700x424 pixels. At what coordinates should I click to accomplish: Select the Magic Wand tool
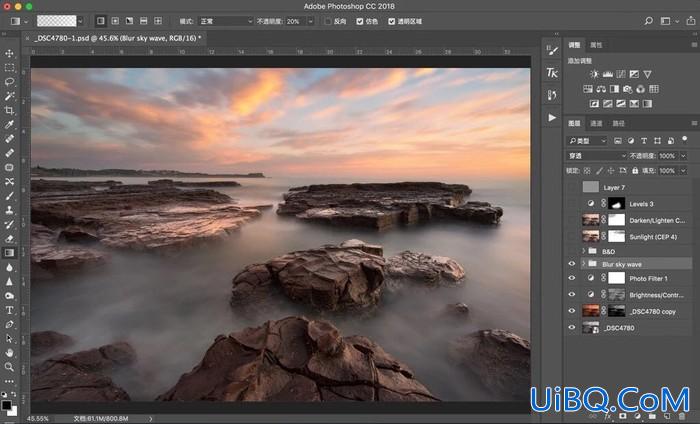coord(9,96)
